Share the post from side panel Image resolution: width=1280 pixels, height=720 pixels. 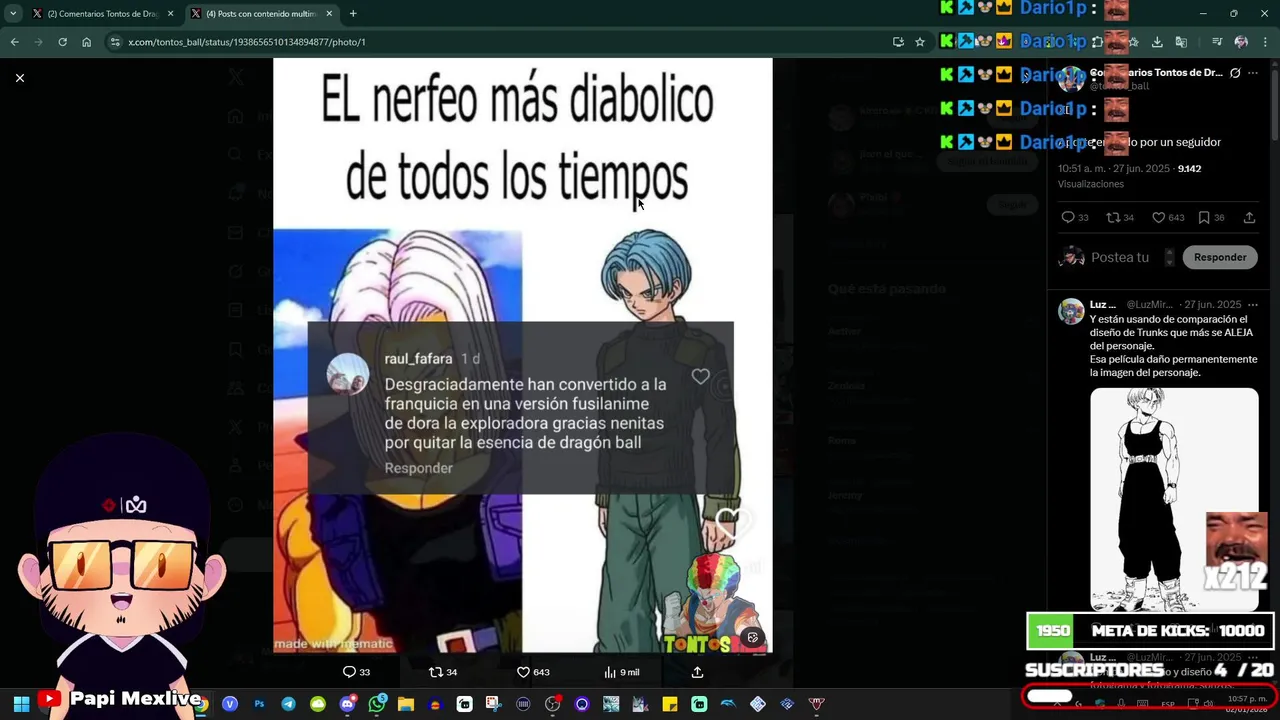(x=1249, y=217)
